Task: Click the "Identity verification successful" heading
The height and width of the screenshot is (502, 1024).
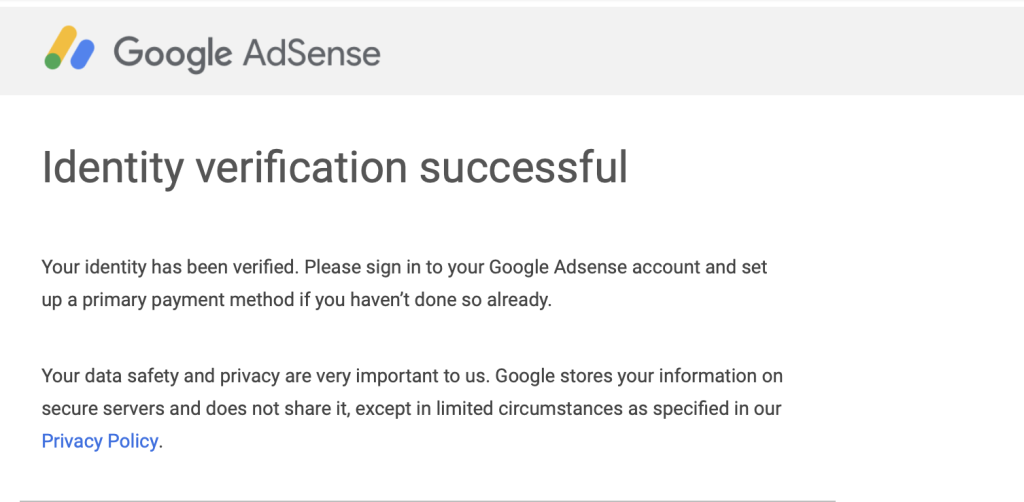Action: [x=334, y=167]
